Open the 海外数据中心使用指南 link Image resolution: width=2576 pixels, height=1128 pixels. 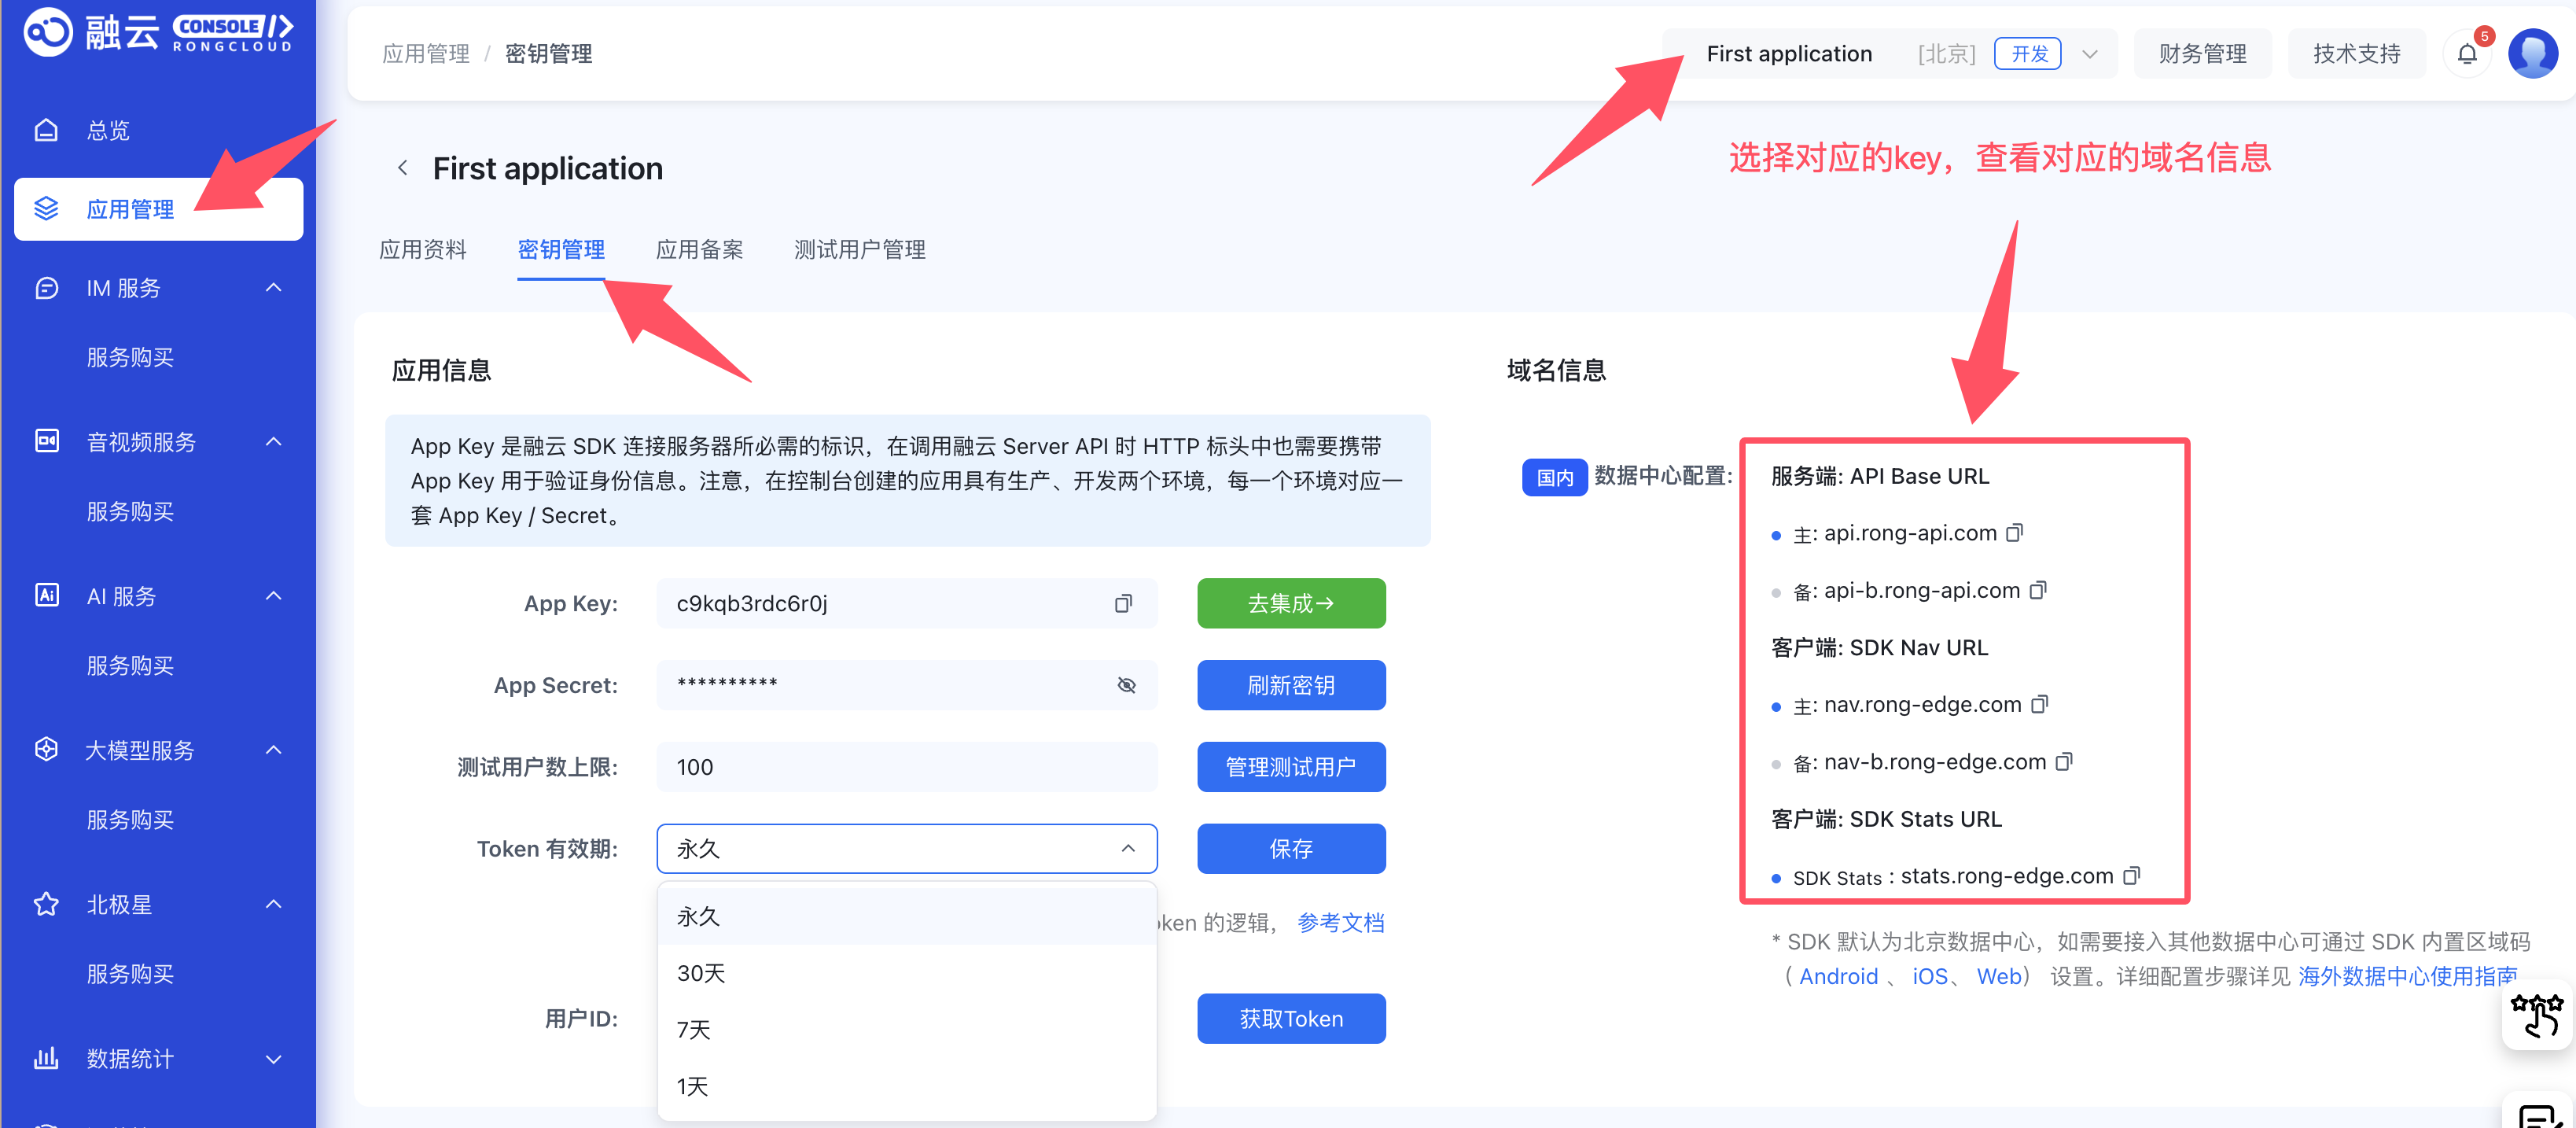pyautogui.click(x=2407, y=976)
